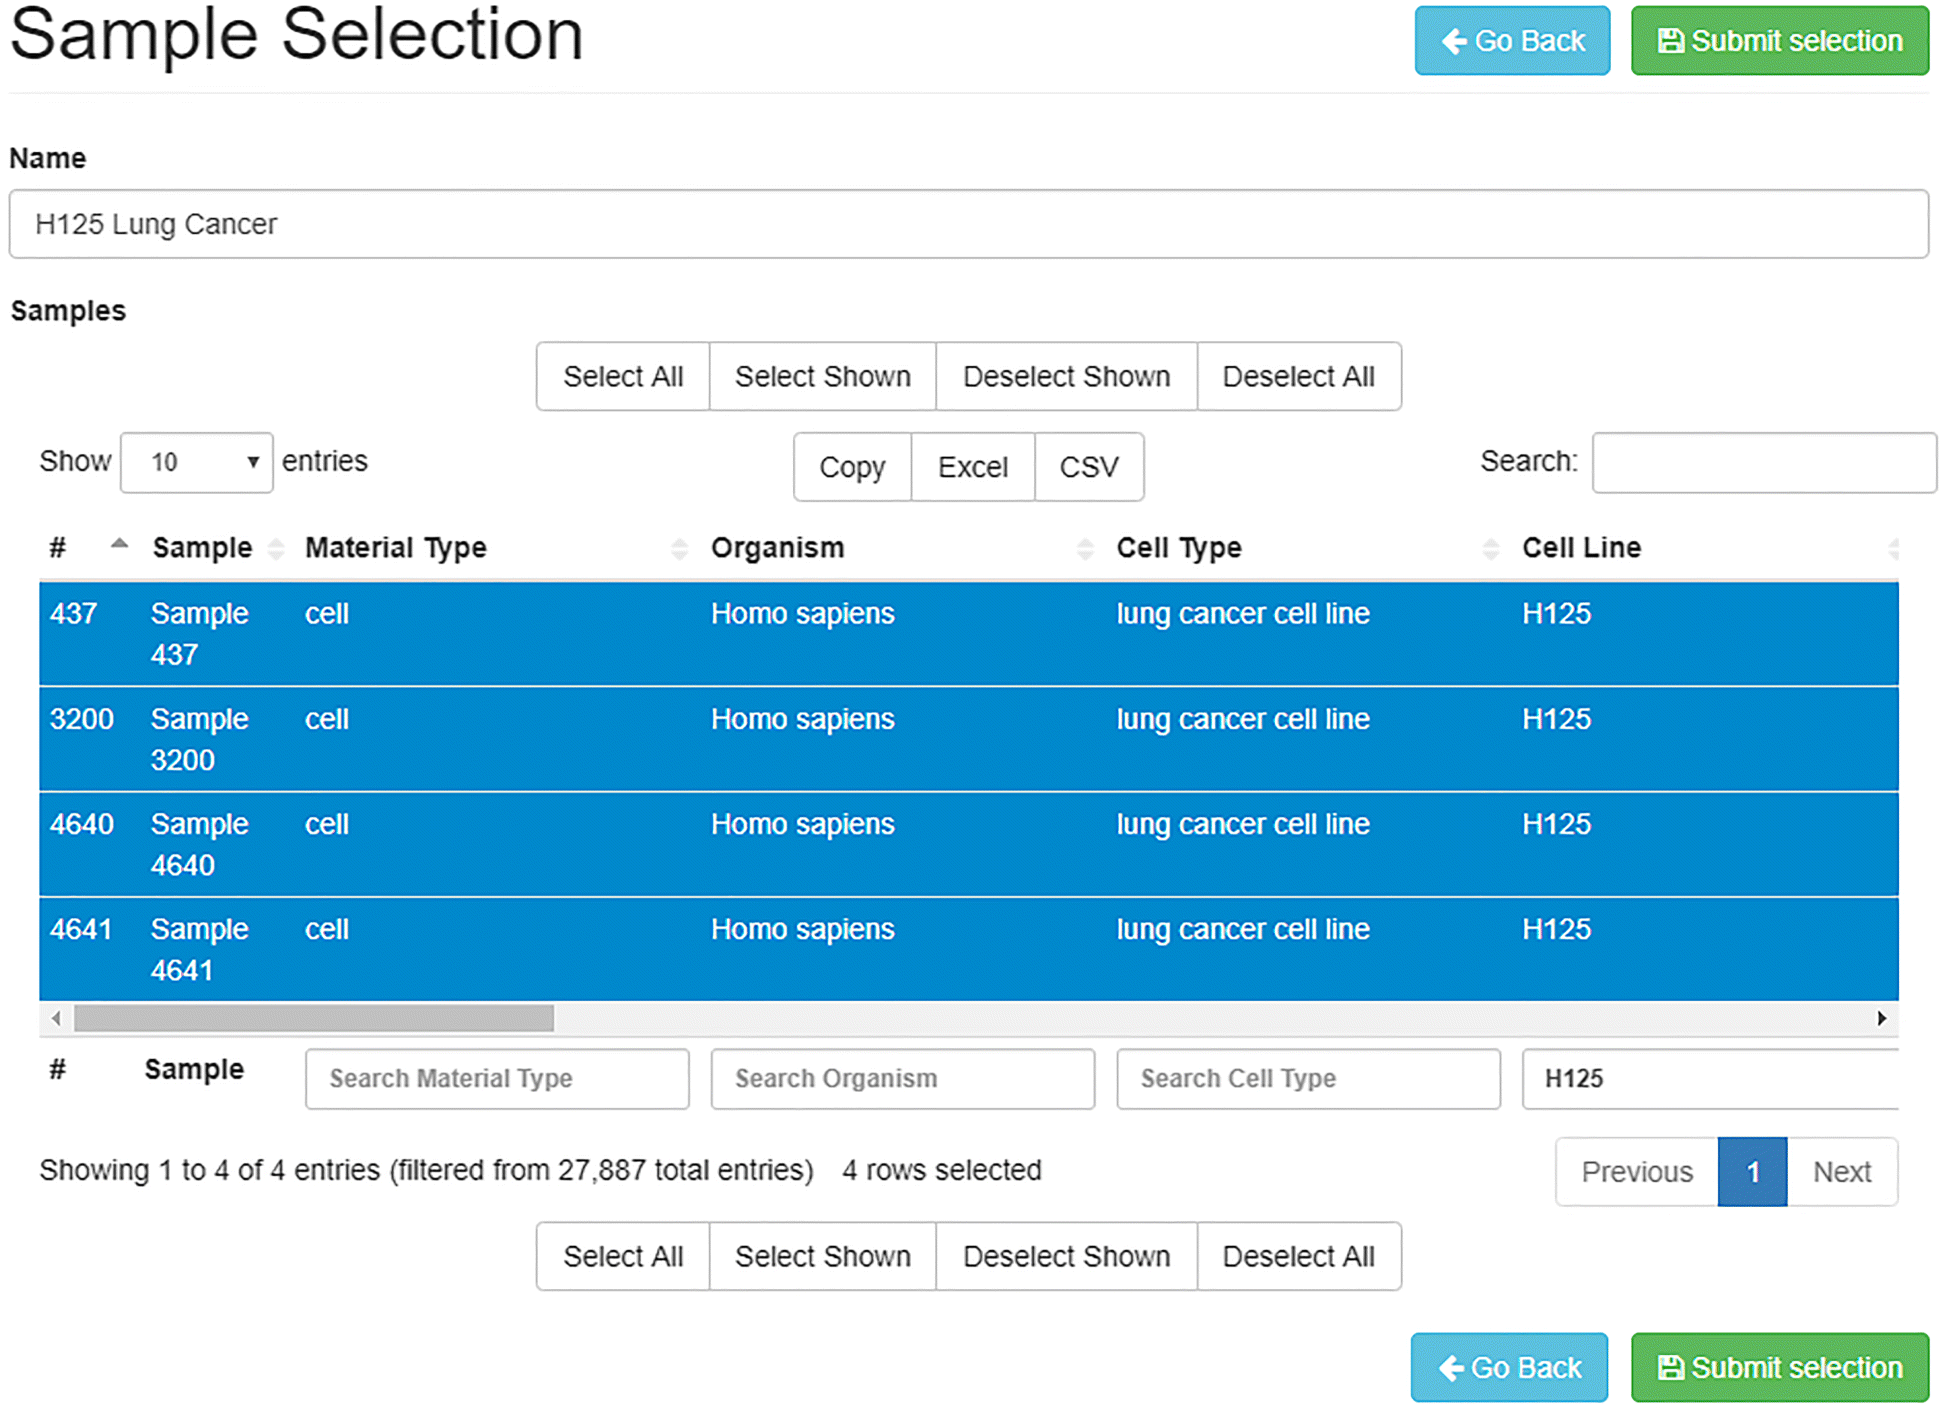Click the upper Select All button
1943x1408 pixels.
point(623,376)
